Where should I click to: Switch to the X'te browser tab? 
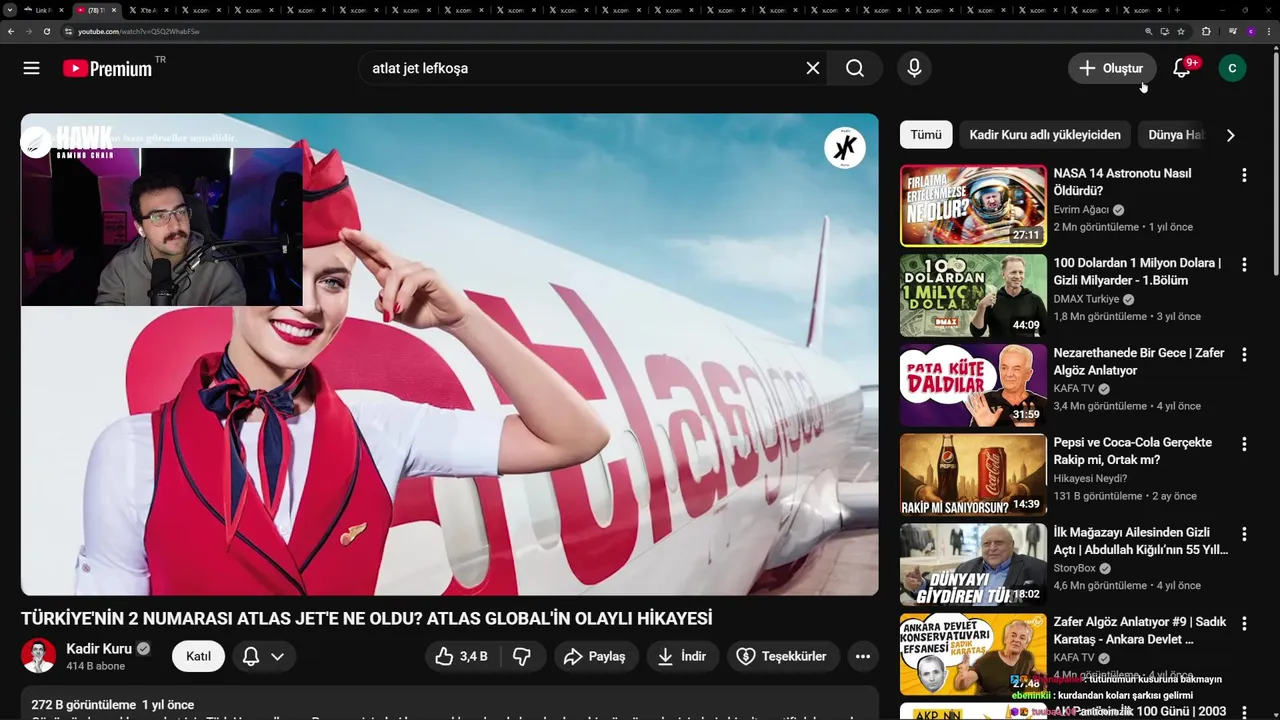(x=150, y=10)
